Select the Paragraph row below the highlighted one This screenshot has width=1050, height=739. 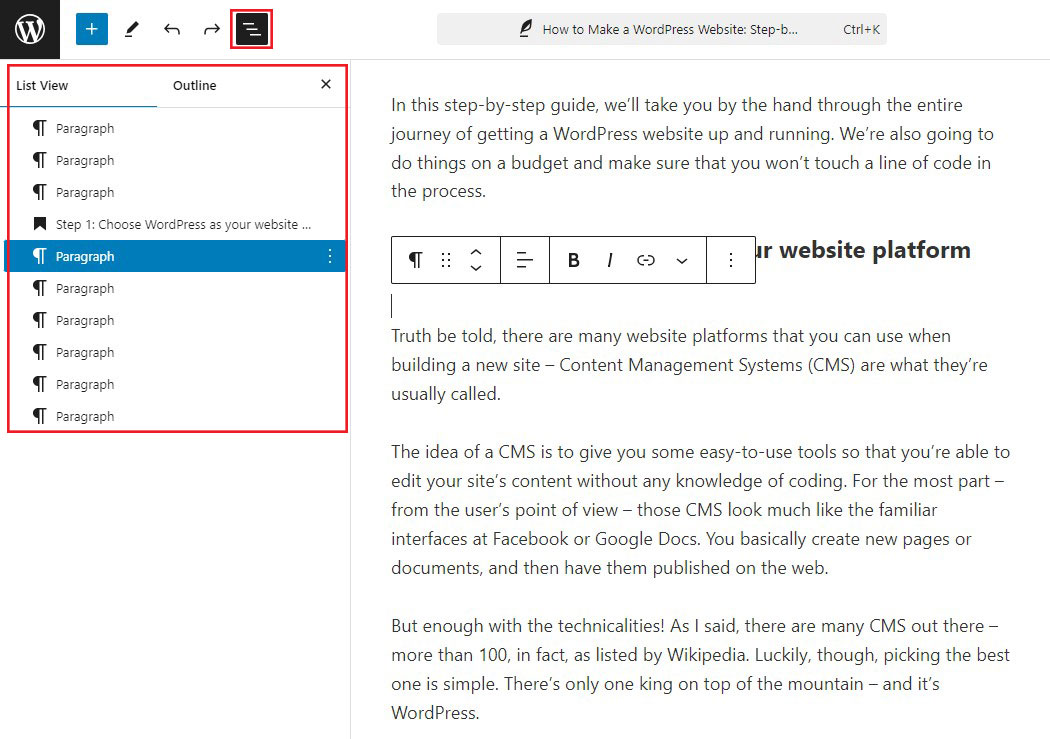point(177,289)
